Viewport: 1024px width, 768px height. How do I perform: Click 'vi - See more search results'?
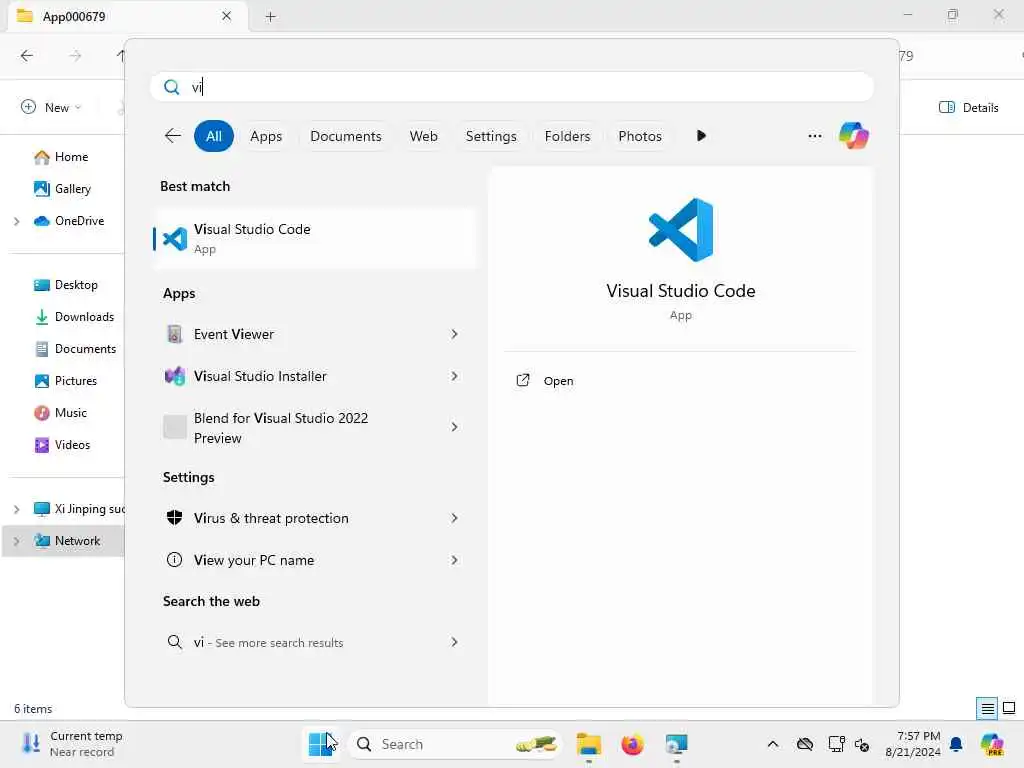(x=268, y=643)
